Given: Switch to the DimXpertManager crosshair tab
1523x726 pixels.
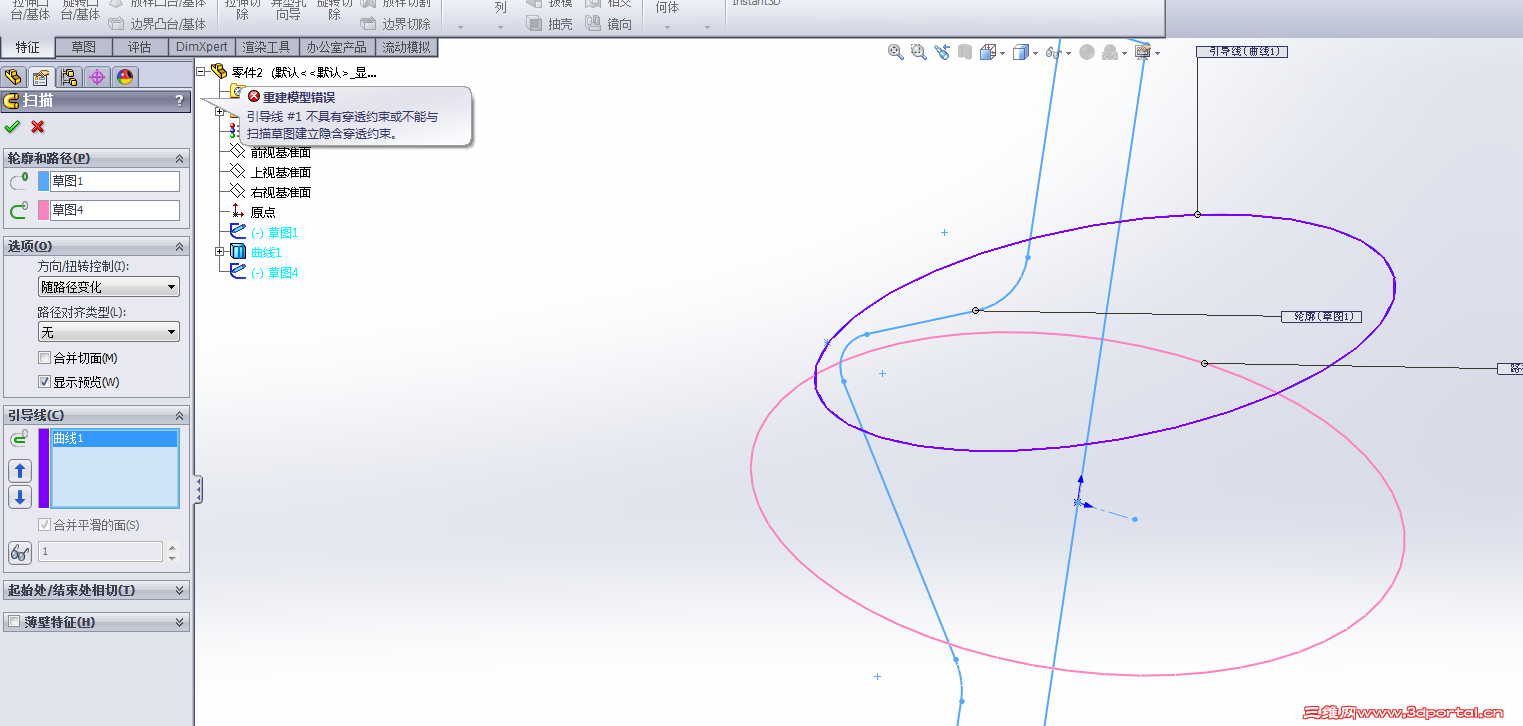Looking at the screenshot, I should [97, 77].
